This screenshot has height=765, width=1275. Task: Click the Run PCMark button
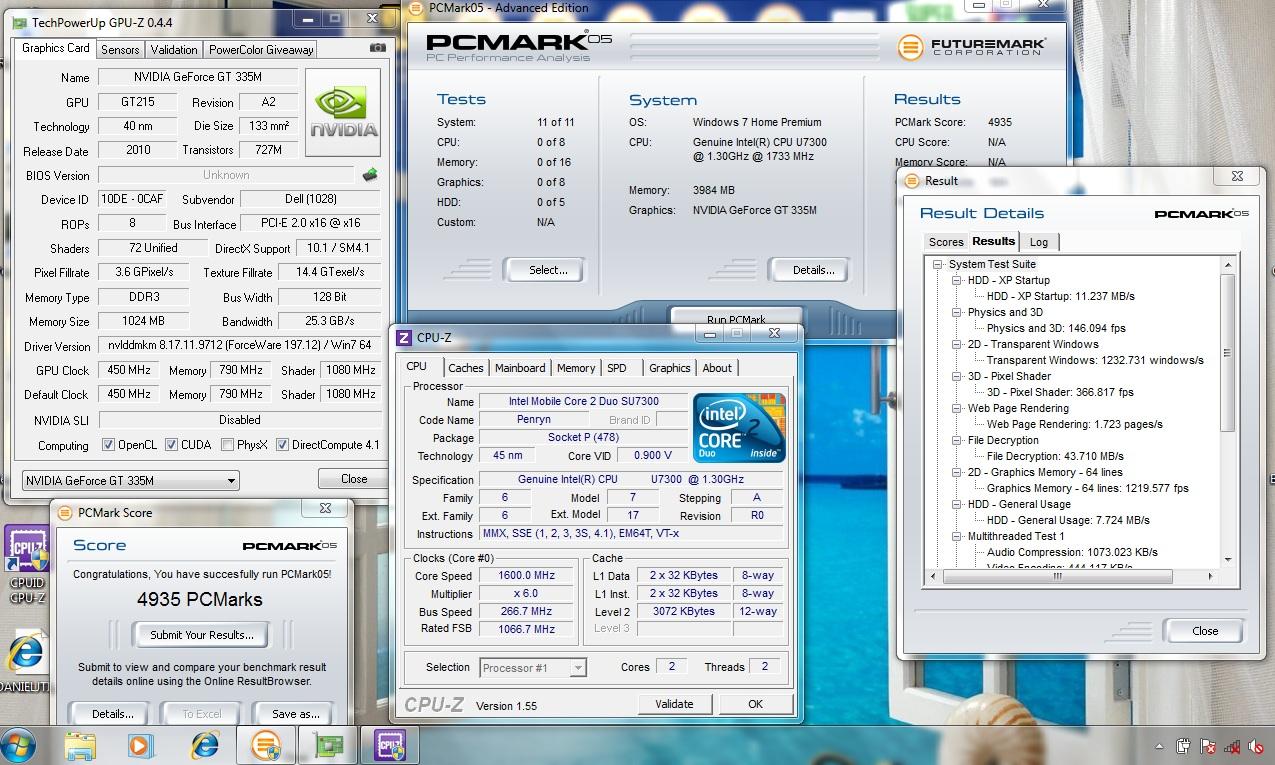coord(735,318)
